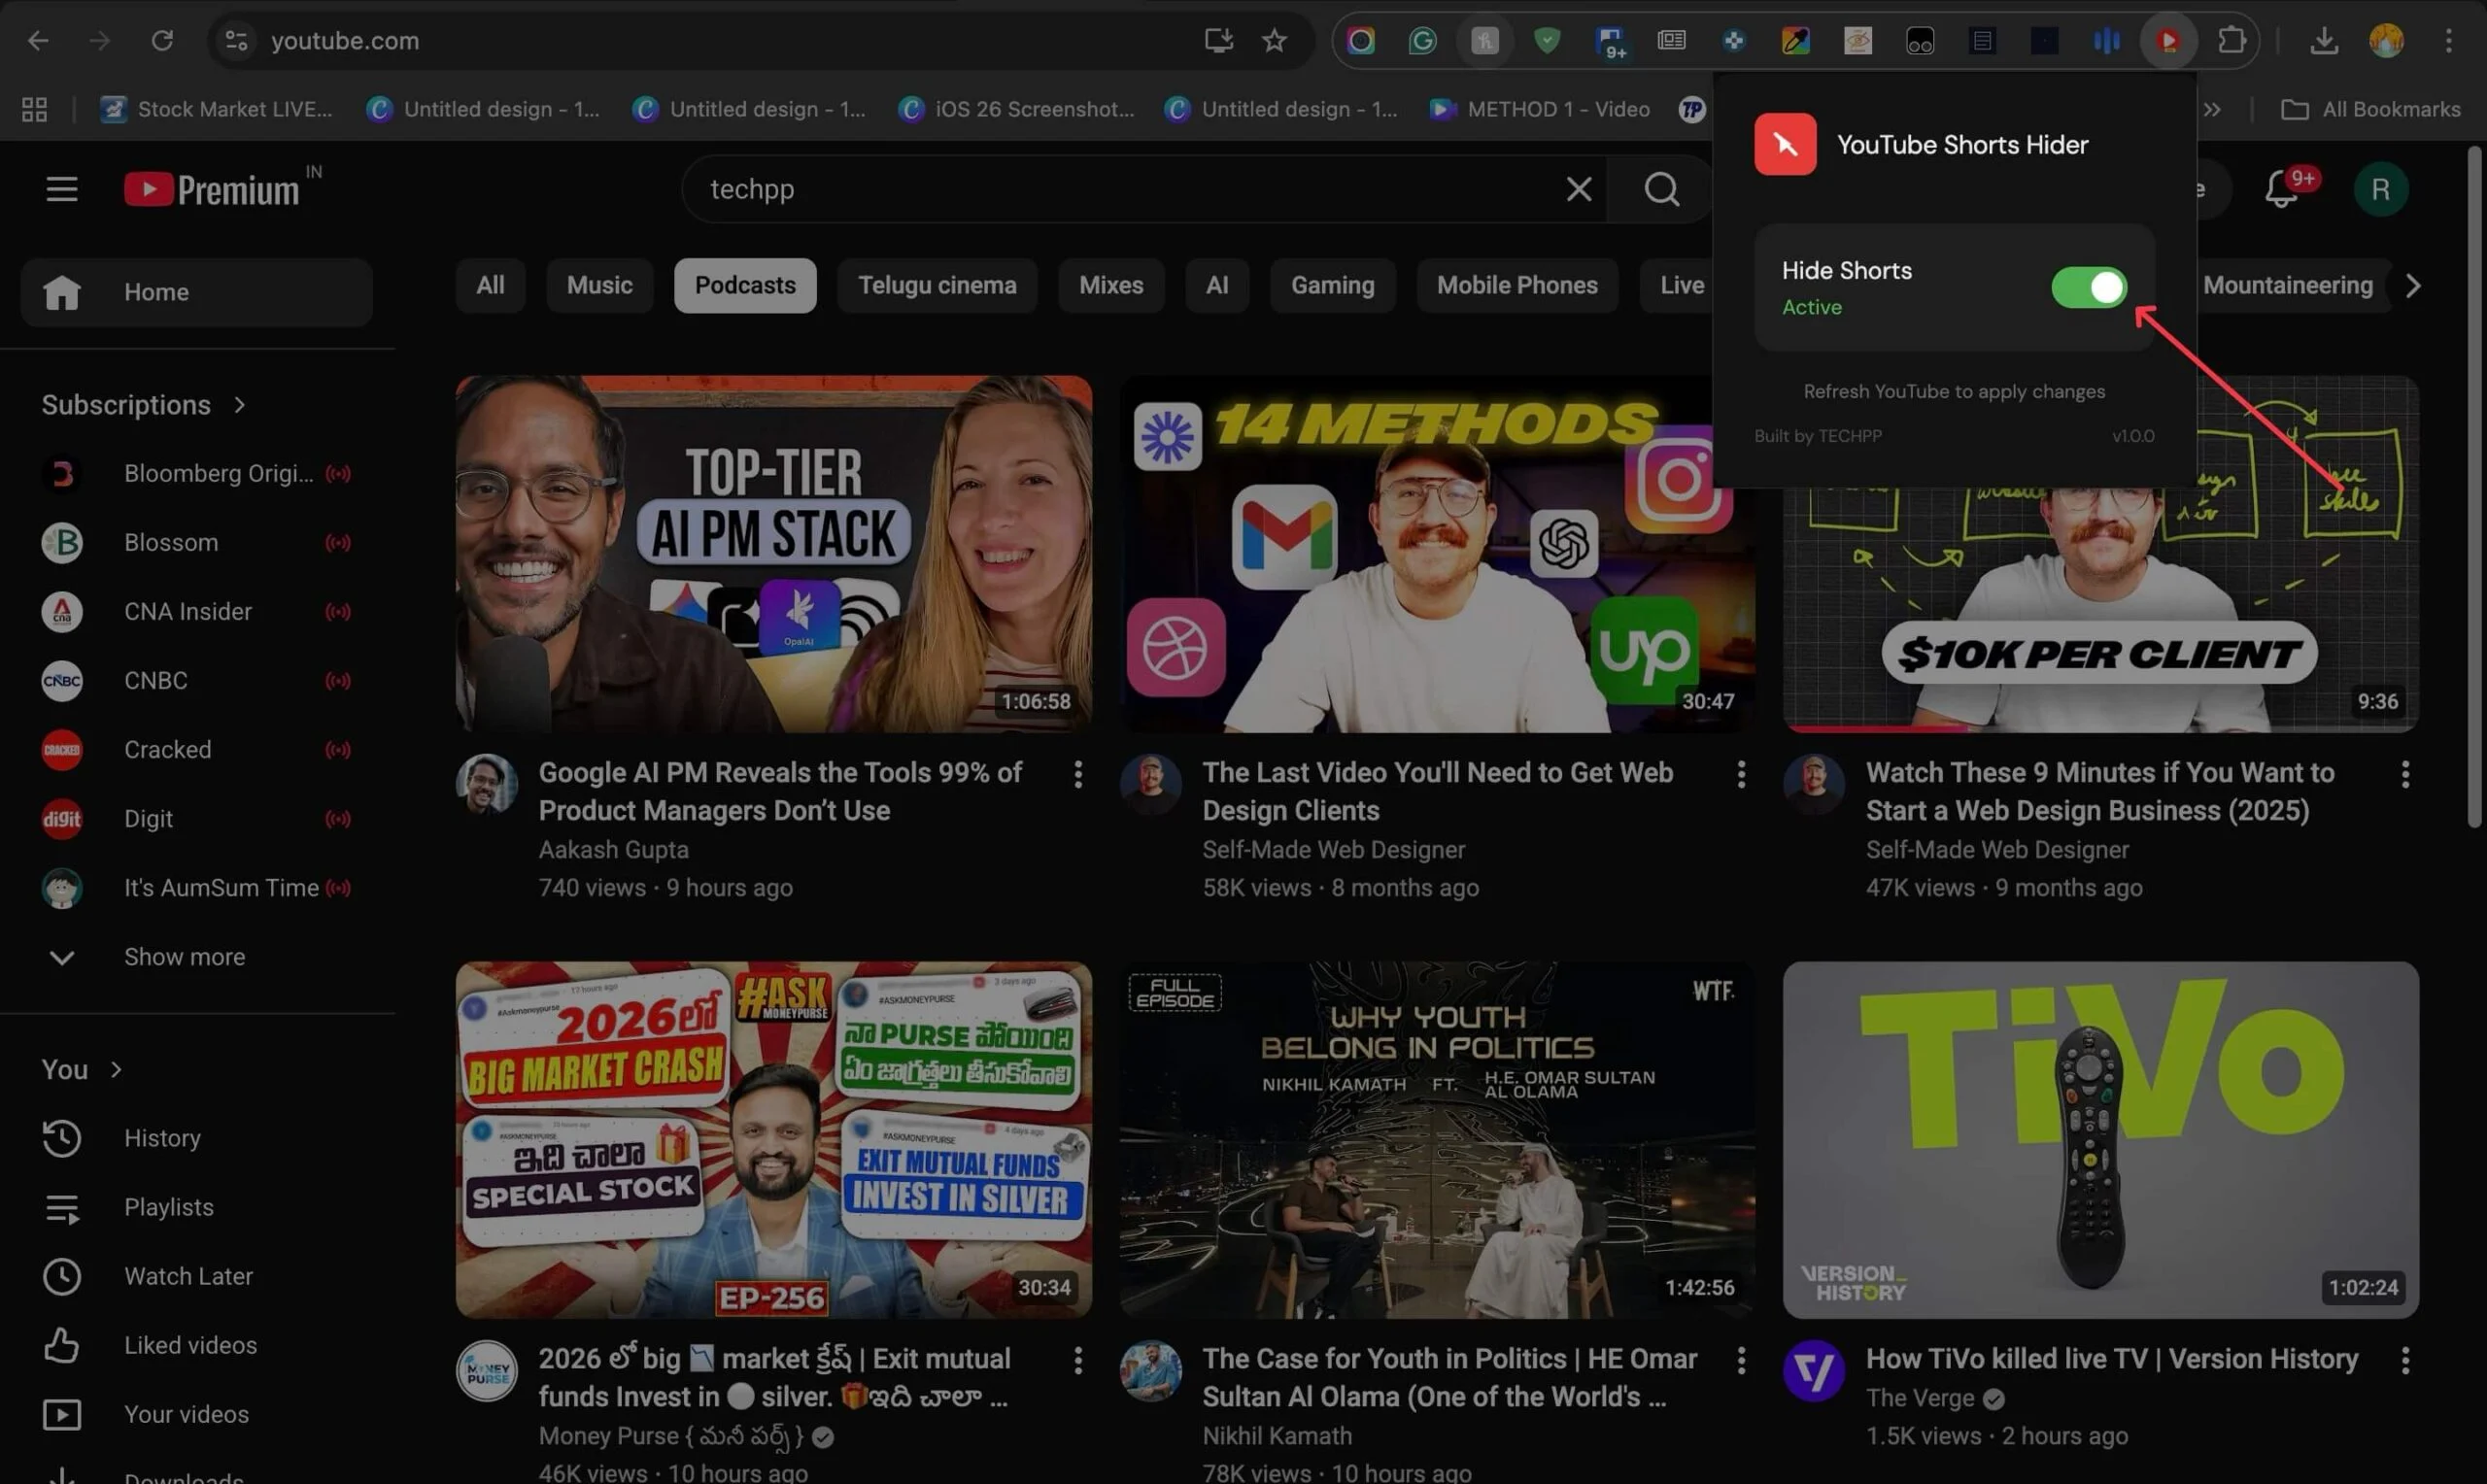2487x1484 pixels.
Task: Toggle the Grammarly extension in the toolbar
Action: [x=1422, y=40]
